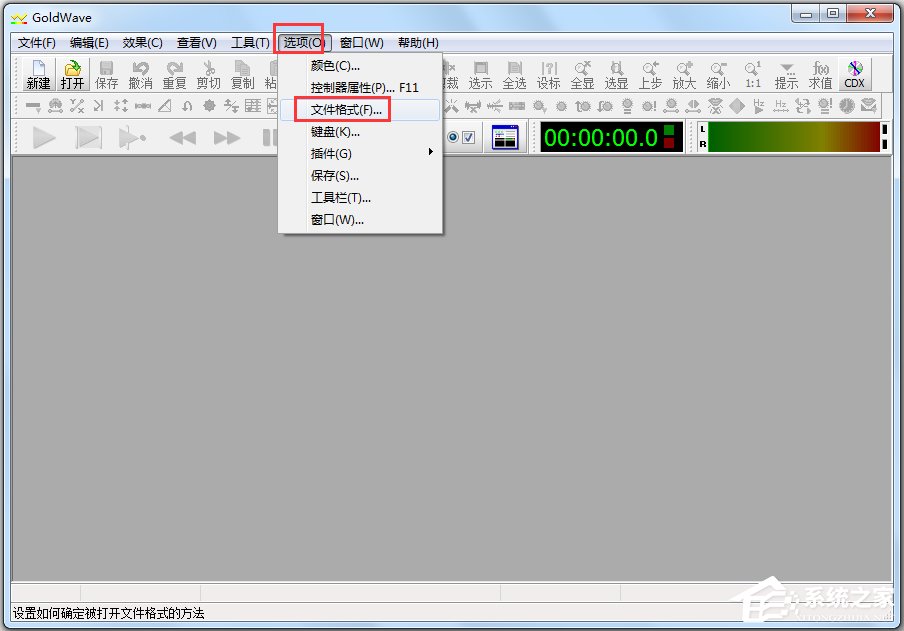The height and width of the screenshot is (631, 904).
Task: Click the 选示 toolbar icon
Action: (x=480, y=74)
